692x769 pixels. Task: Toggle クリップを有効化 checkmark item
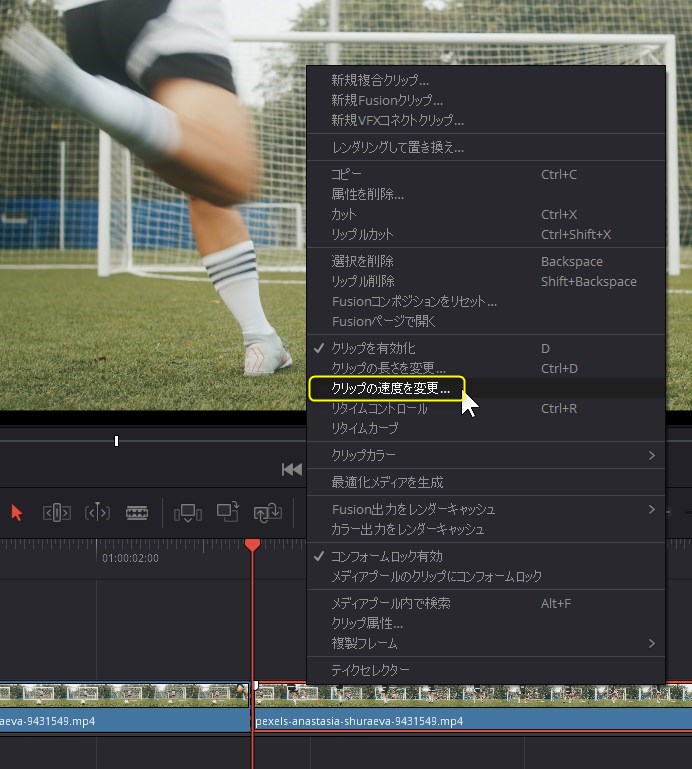tap(486, 348)
